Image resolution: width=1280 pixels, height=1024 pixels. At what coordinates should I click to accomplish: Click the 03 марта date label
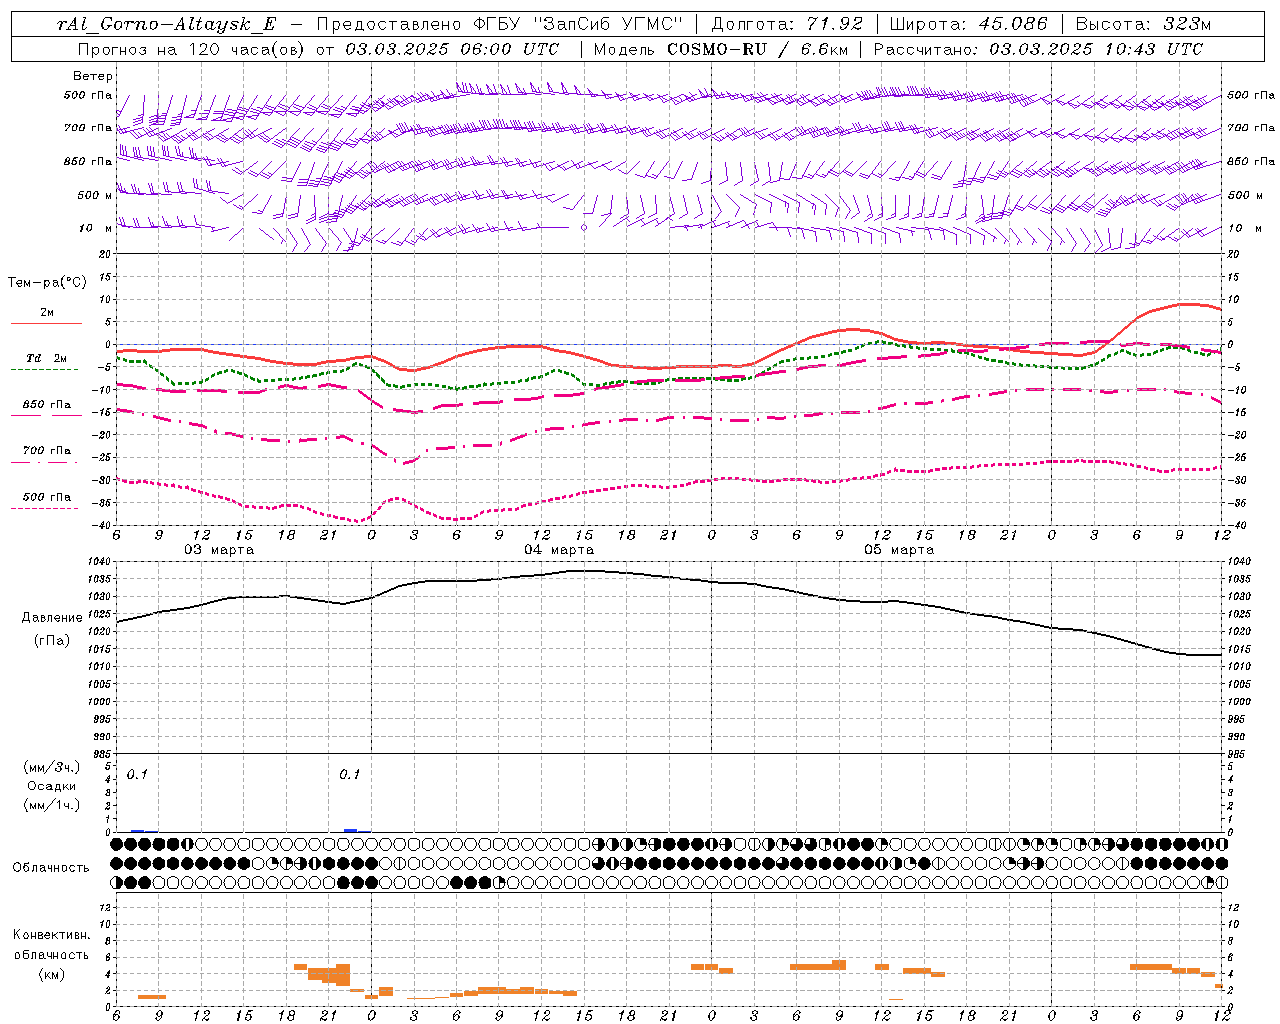coord(219,550)
